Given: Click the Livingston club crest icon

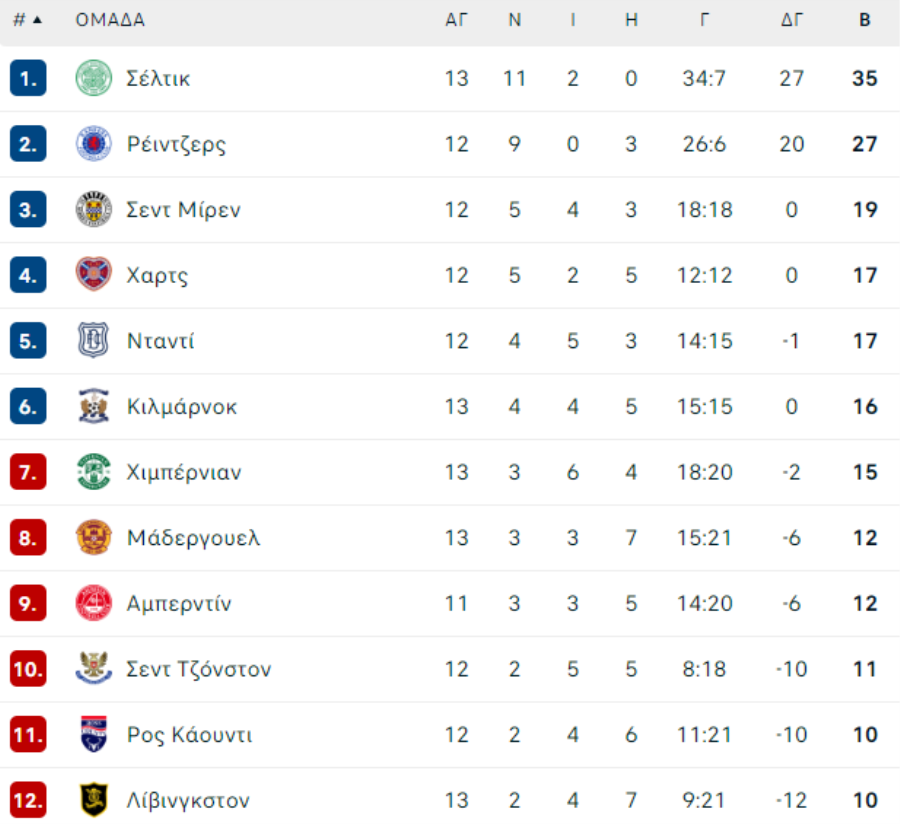Looking at the screenshot, I should (94, 801).
